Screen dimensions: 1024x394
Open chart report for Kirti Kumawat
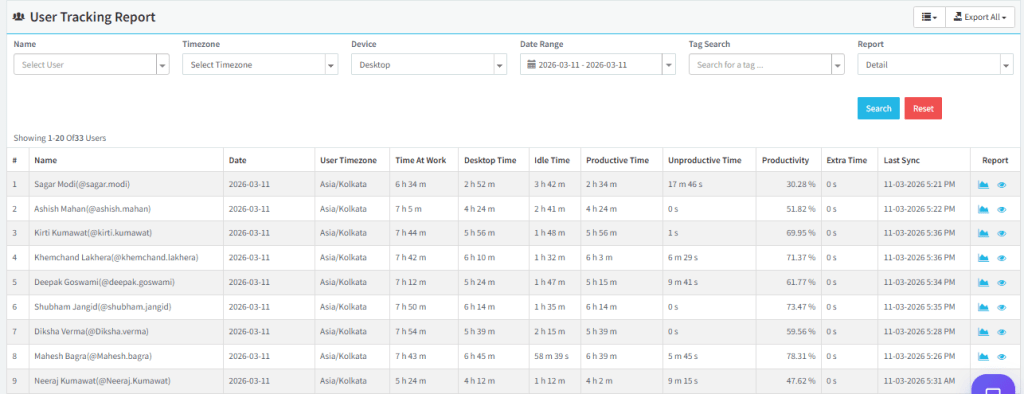[983, 234]
